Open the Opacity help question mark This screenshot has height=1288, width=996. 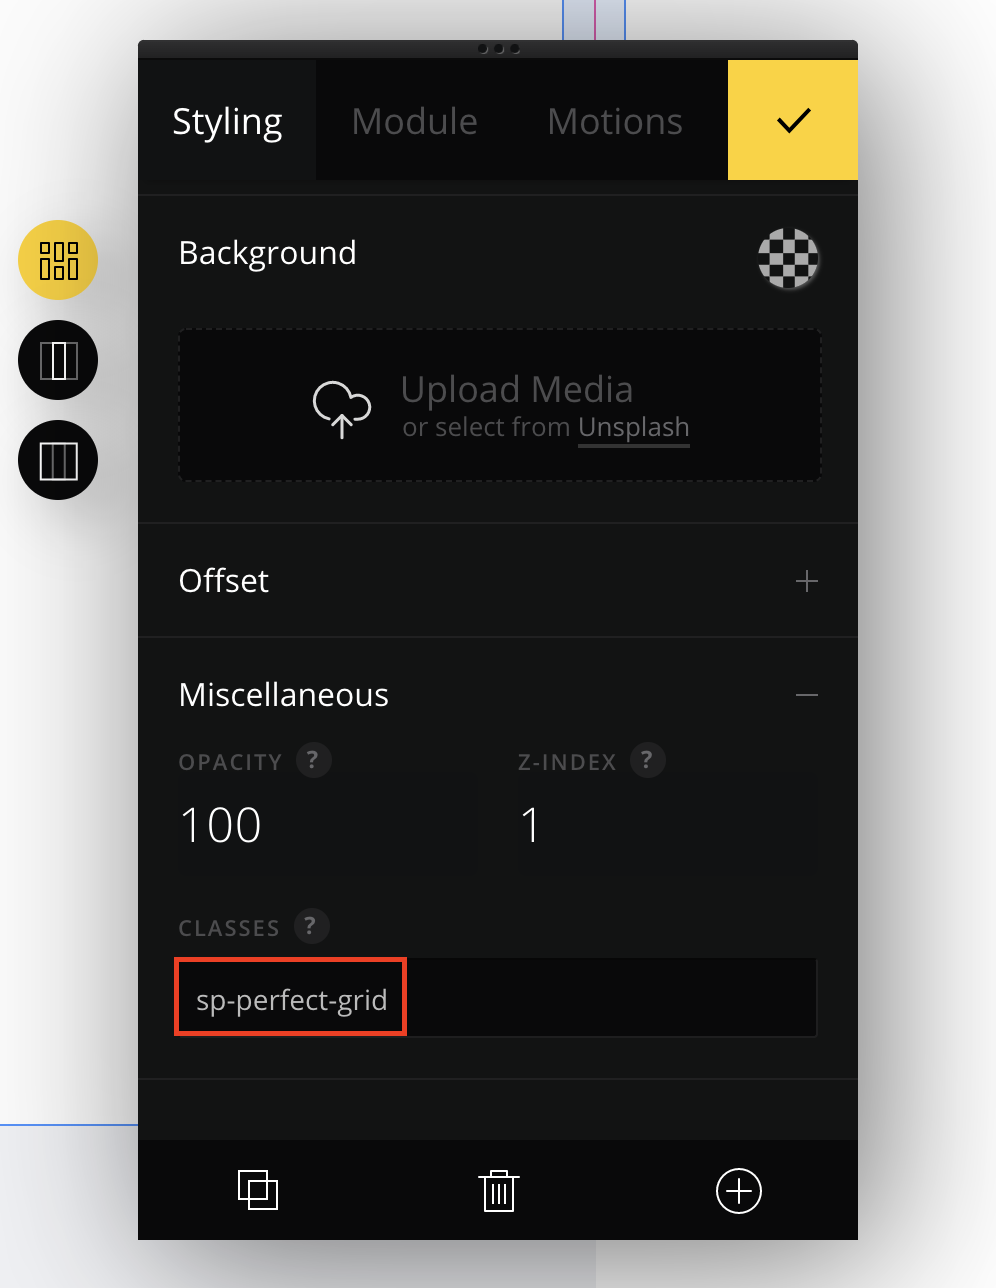[x=313, y=760]
